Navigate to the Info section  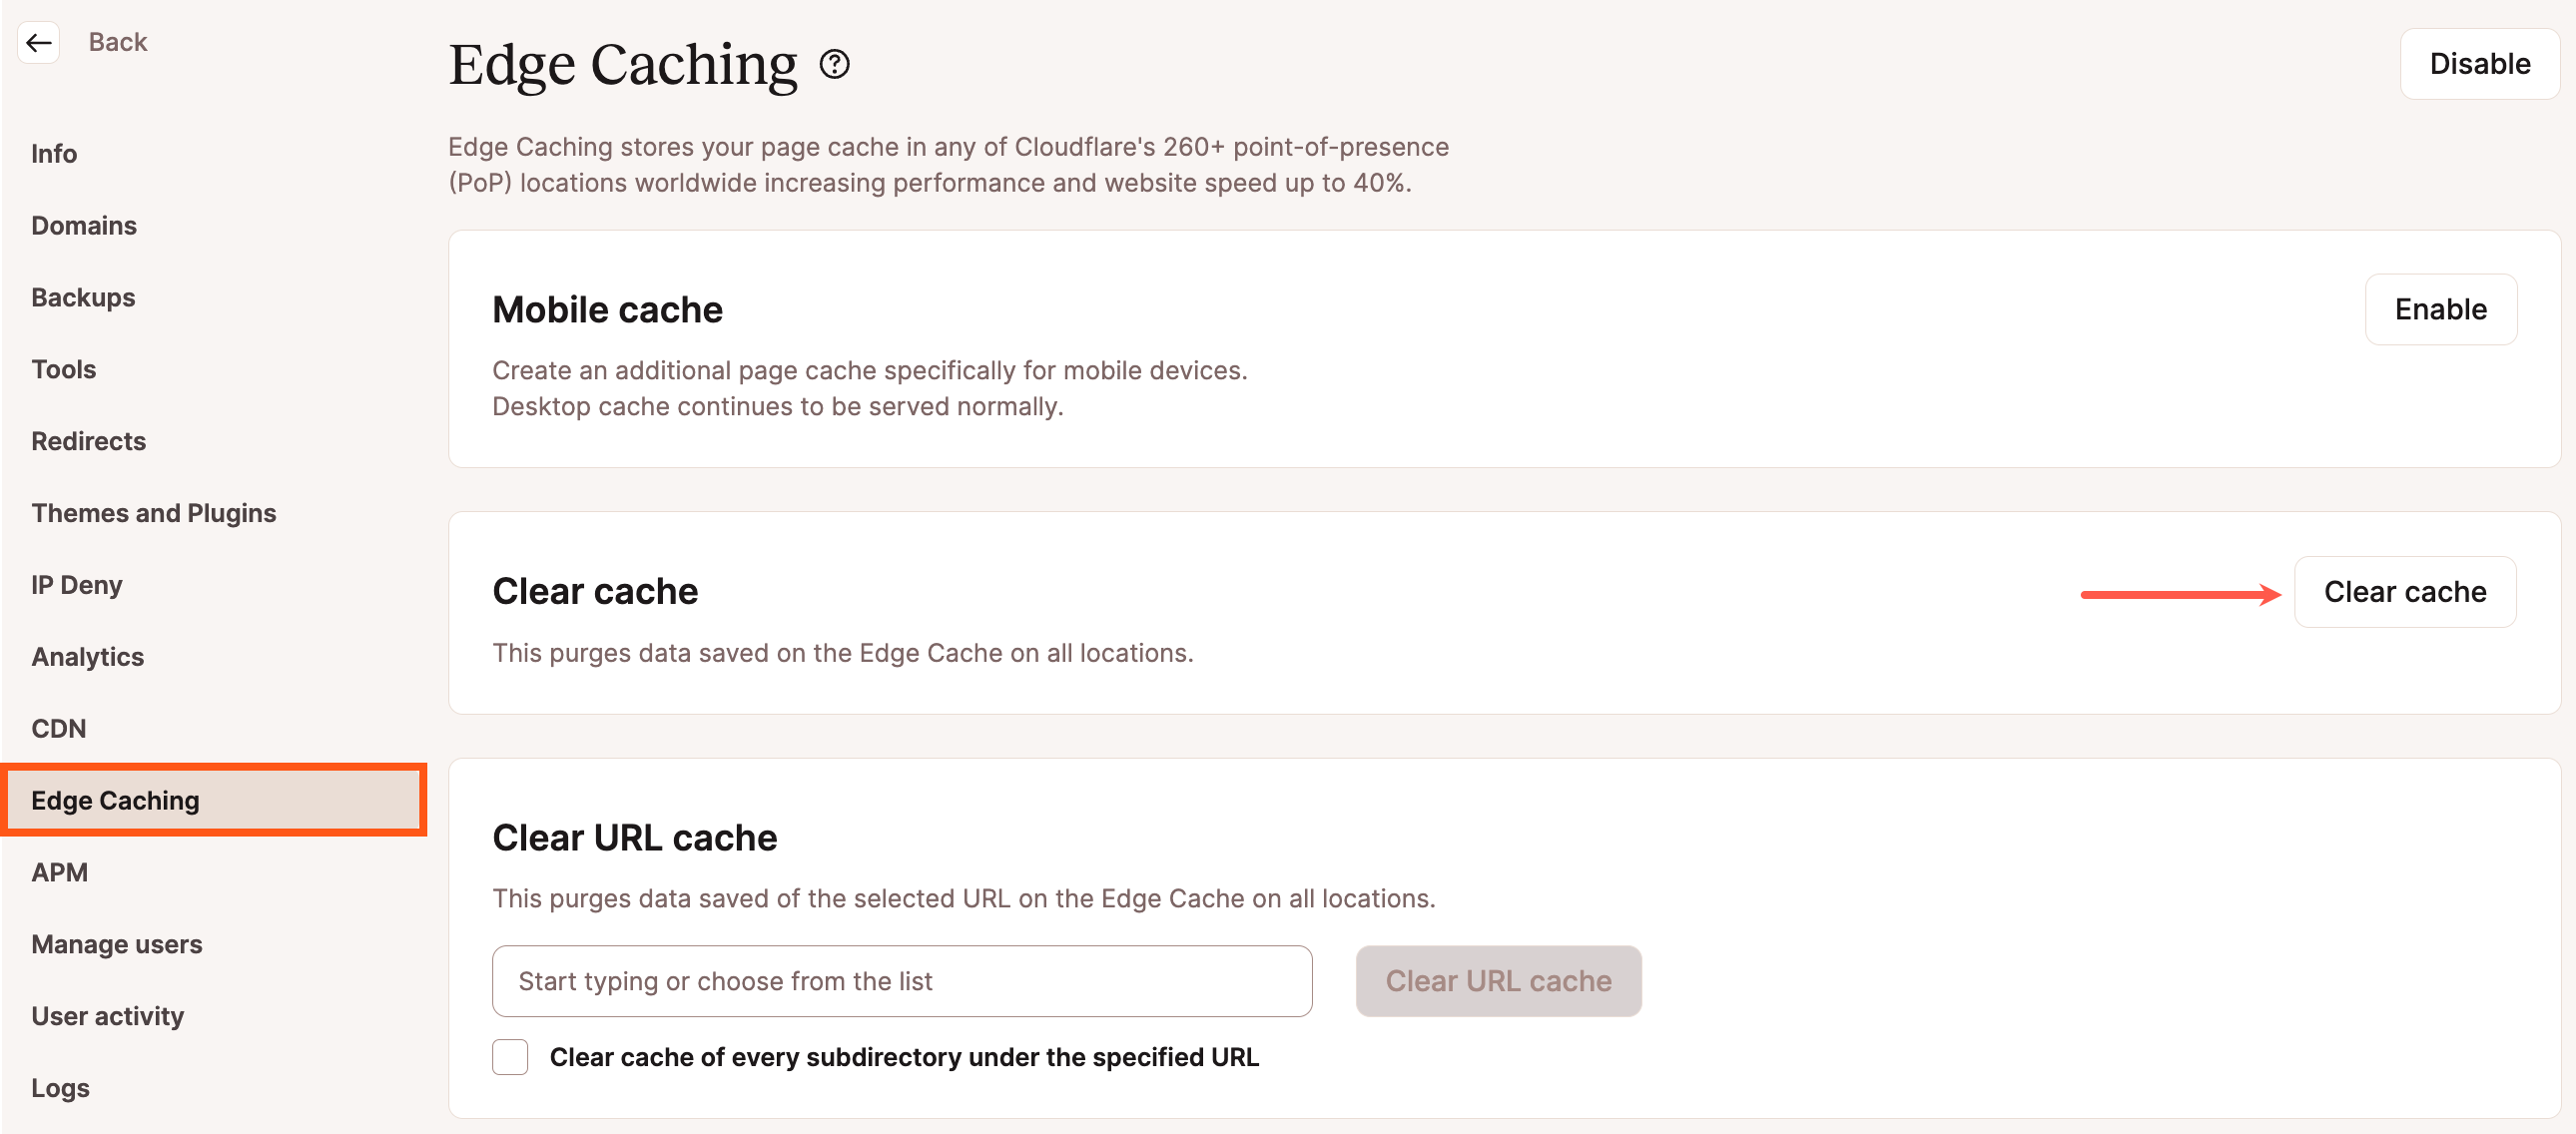[x=54, y=153]
